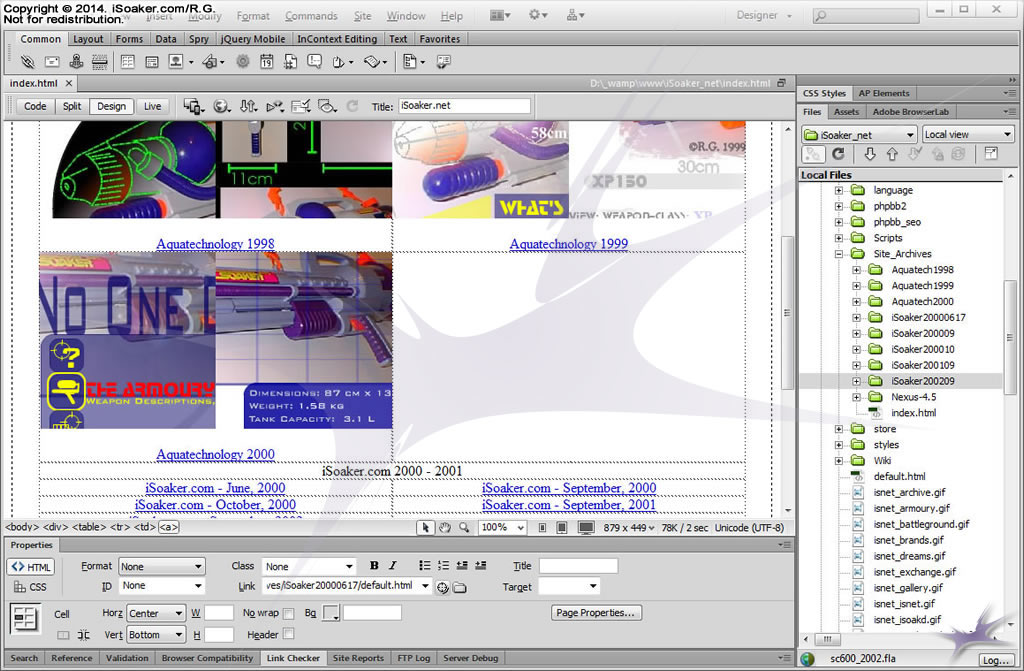Switch to the AP Elements tab
The width and height of the screenshot is (1024, 671).
point(884,93)
